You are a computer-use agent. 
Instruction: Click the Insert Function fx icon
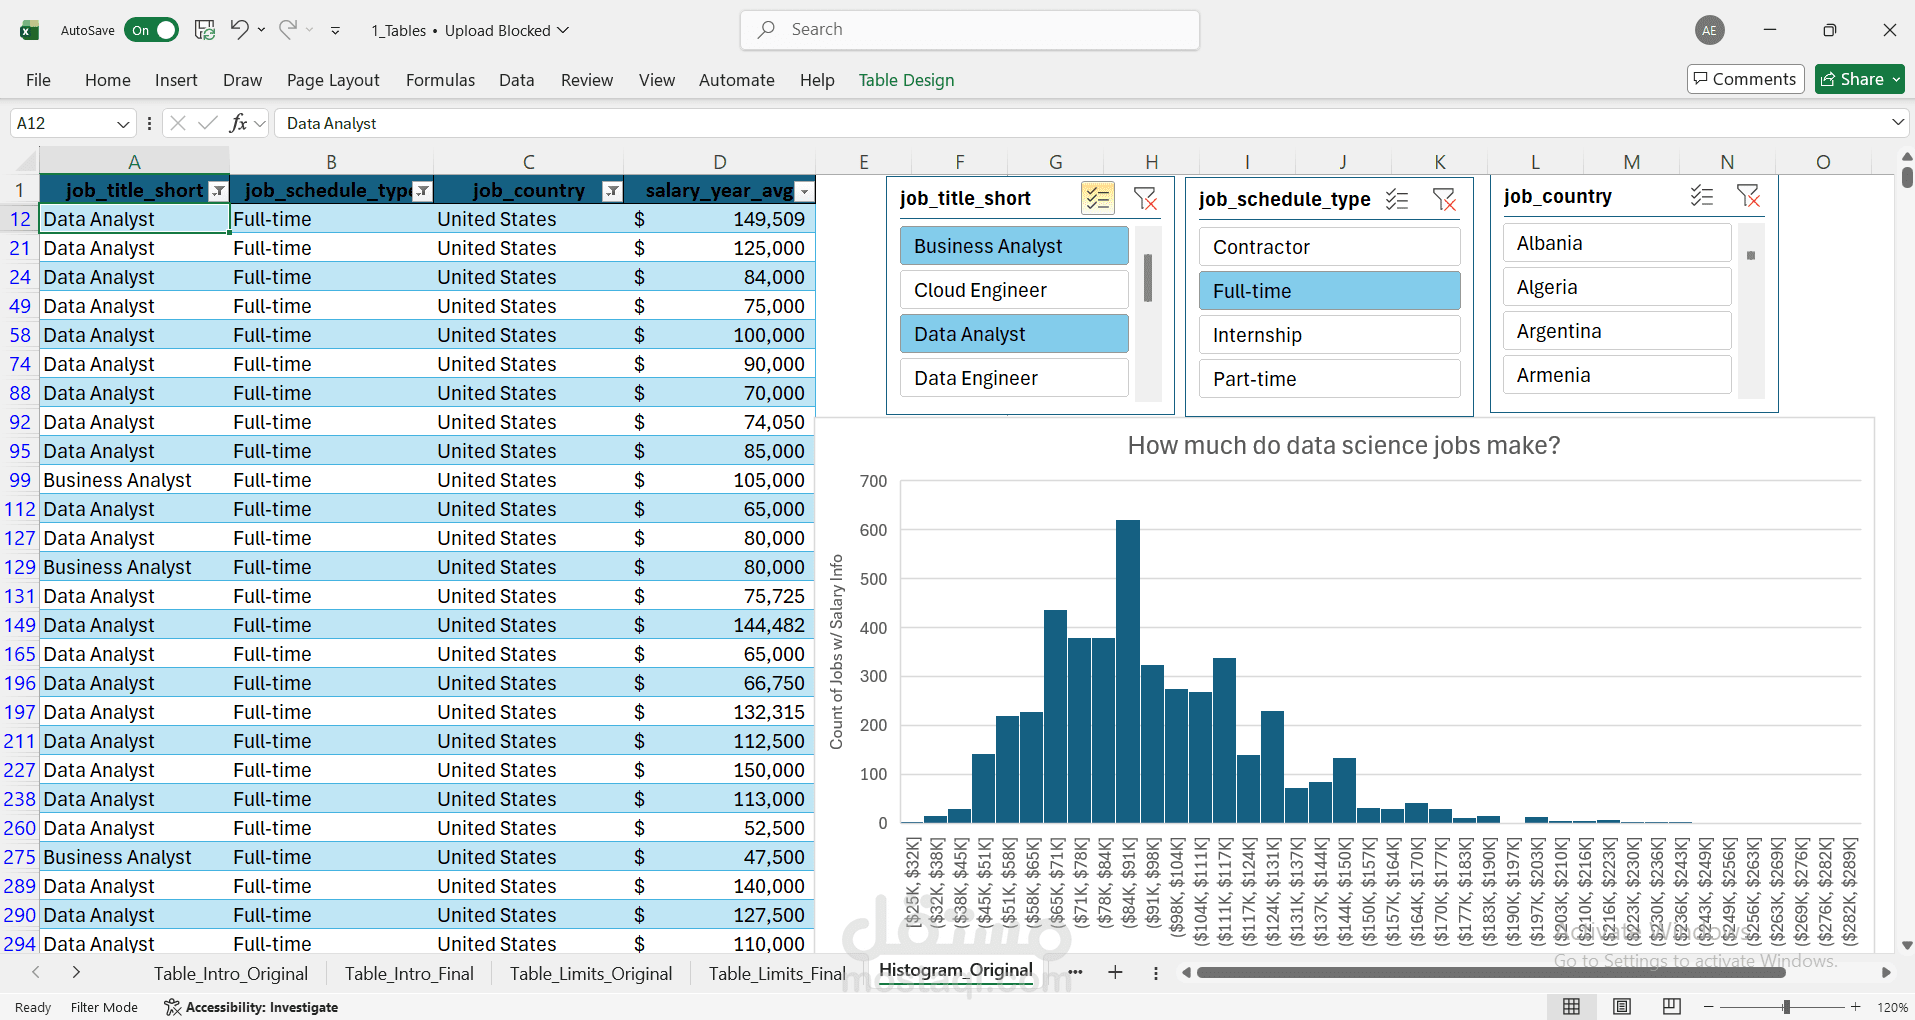point(238,123)
